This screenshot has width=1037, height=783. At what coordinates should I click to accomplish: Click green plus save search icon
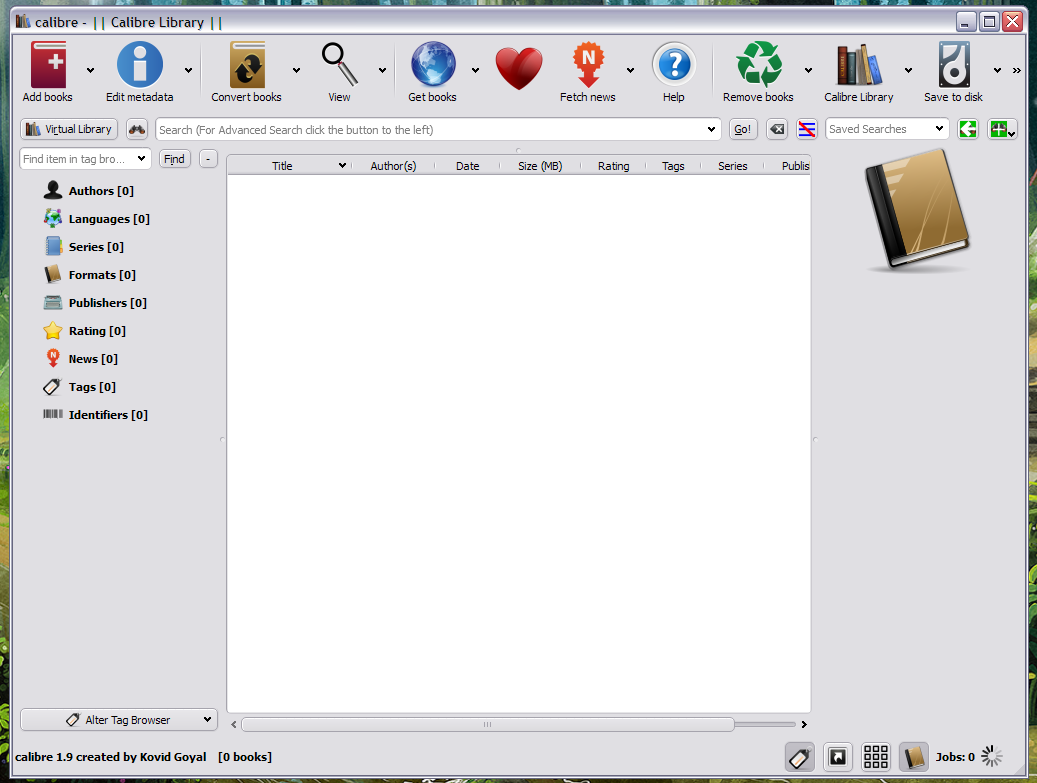[1002, 129]
